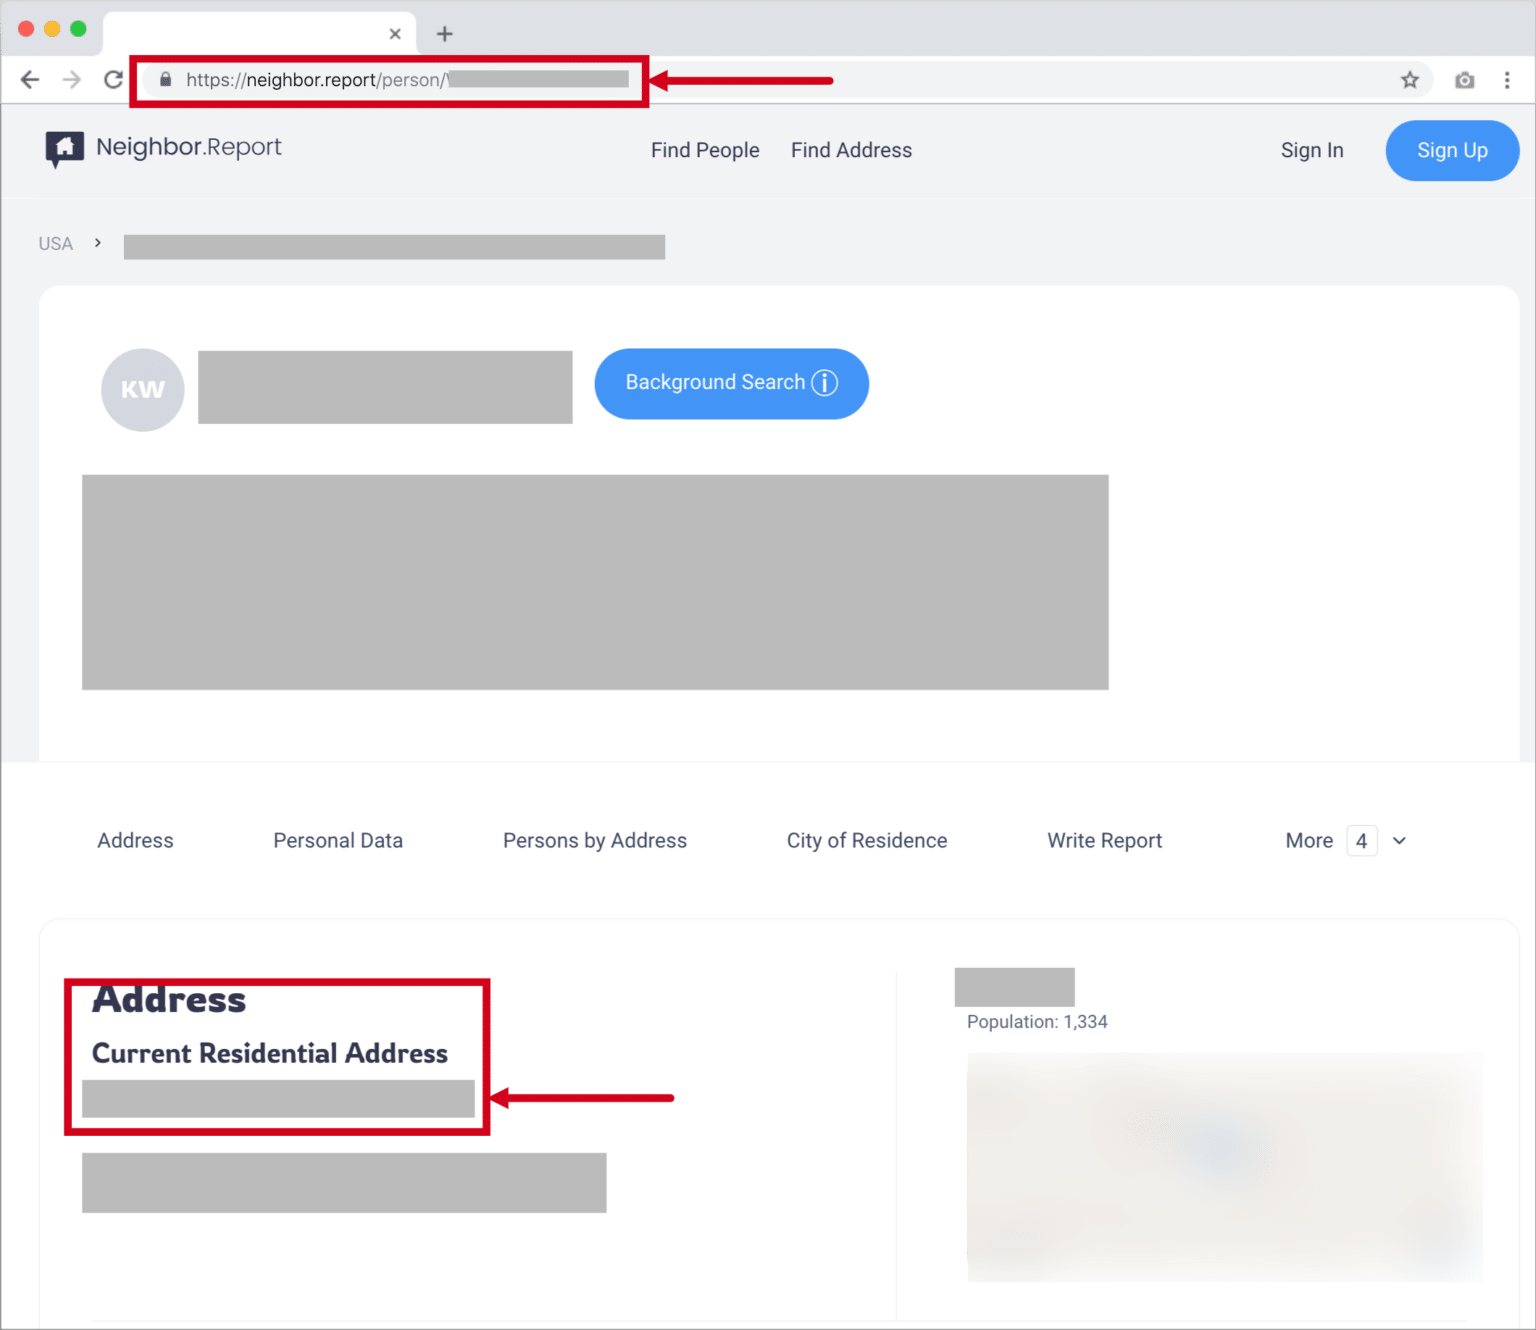Click the forward navigation arrow
Screen dimensions: 1536x1330
tap(71, 79)
